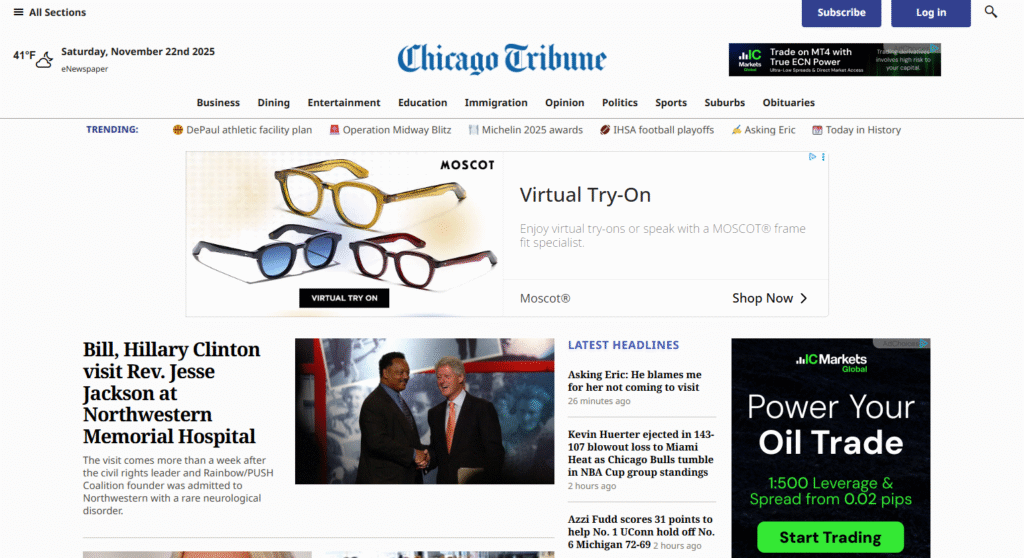
Task: Open IHSA football playoffs trending link
Action: pyautogui.click(x=664, y=129)
